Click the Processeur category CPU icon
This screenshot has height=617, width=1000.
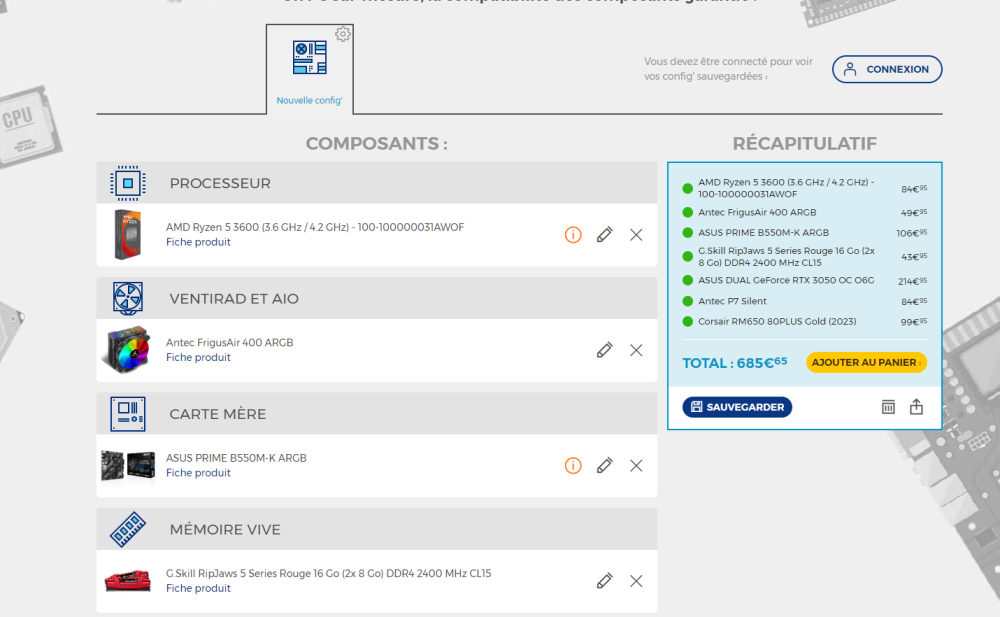tap(128, 183)
